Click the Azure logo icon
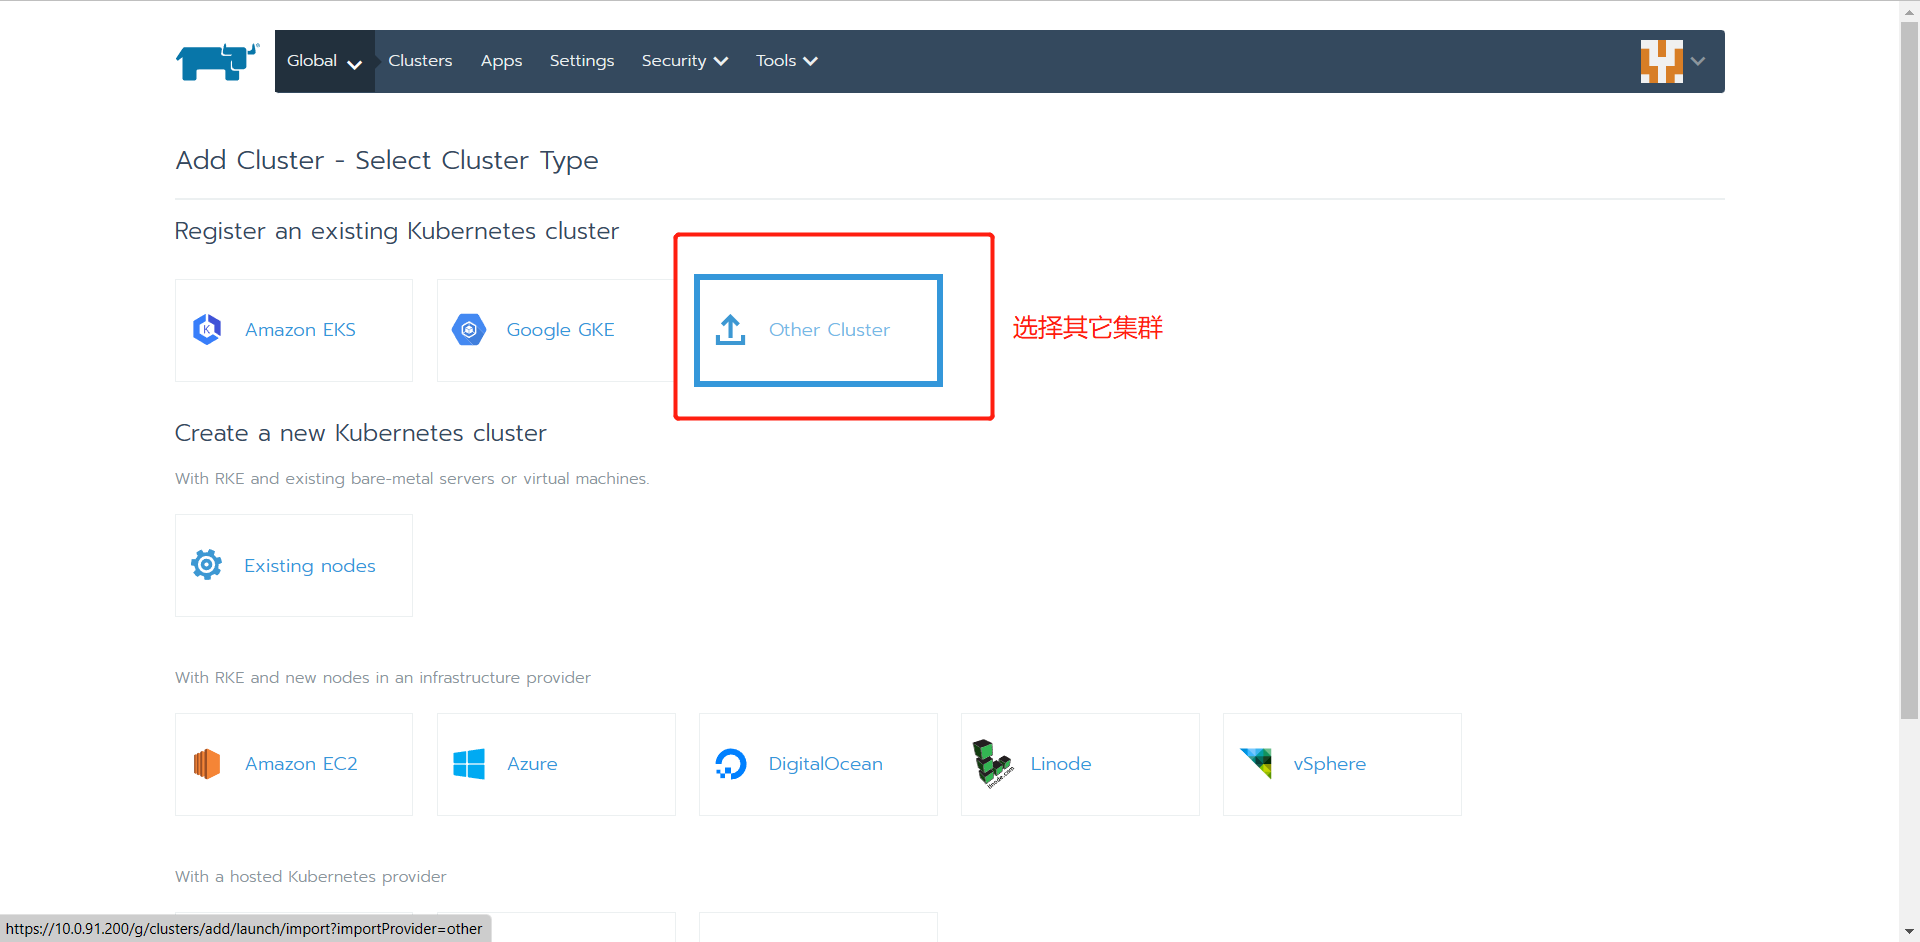The image size is (1920, 942). tap(468, 763)
